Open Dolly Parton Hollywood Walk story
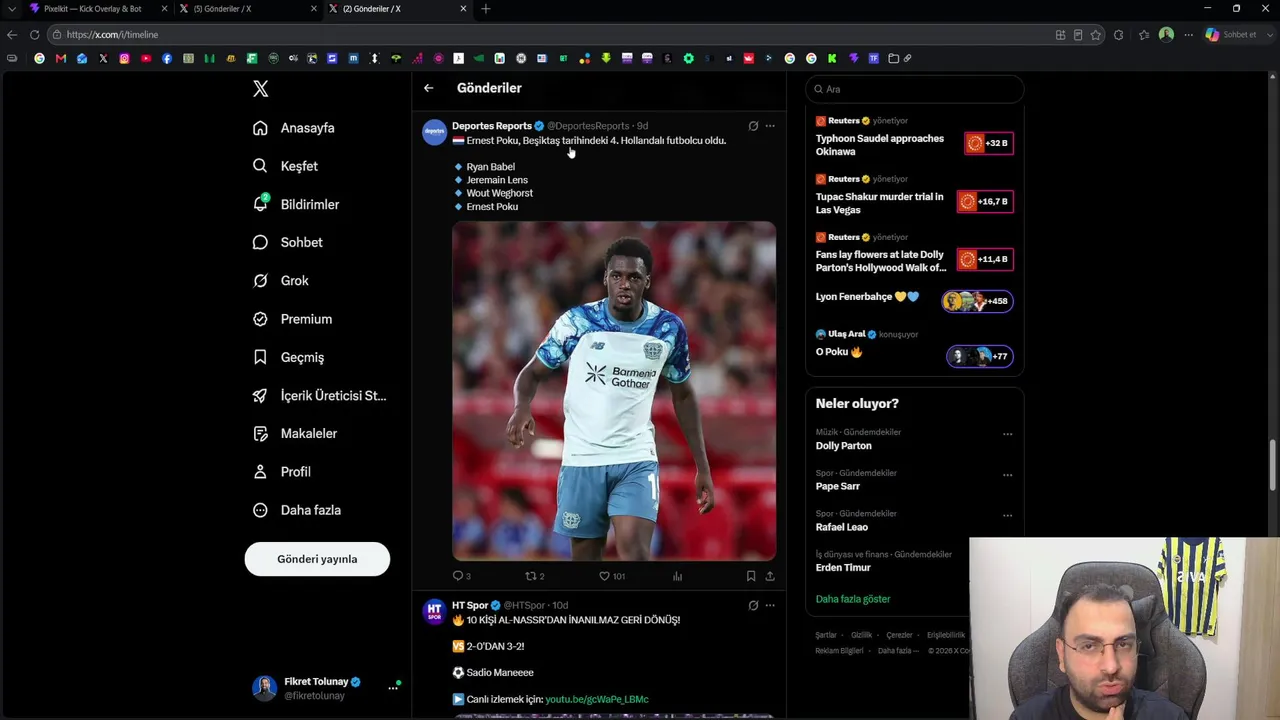This screenshot has width=1280, height=720. pos(881,261)
